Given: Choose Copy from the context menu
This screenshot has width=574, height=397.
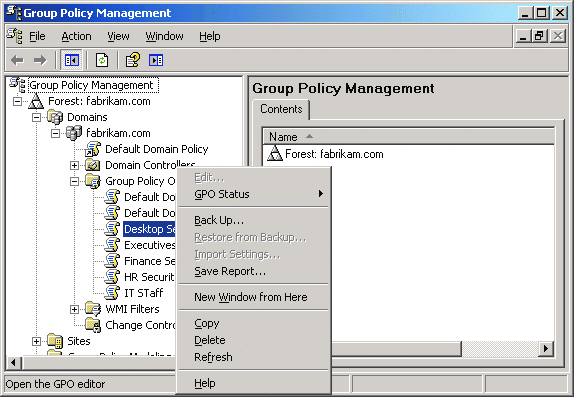Looking at the screenshot, I should tap(254, 323).
